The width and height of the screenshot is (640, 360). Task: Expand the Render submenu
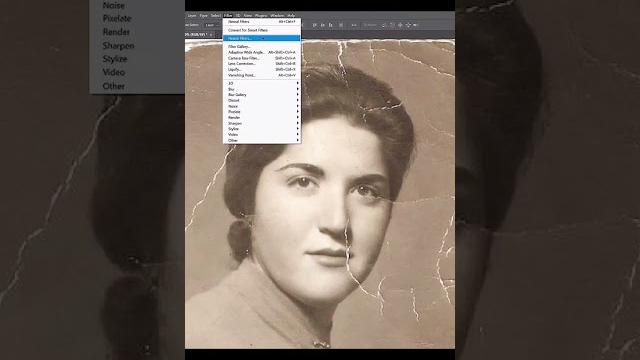(x=262, y=118)
